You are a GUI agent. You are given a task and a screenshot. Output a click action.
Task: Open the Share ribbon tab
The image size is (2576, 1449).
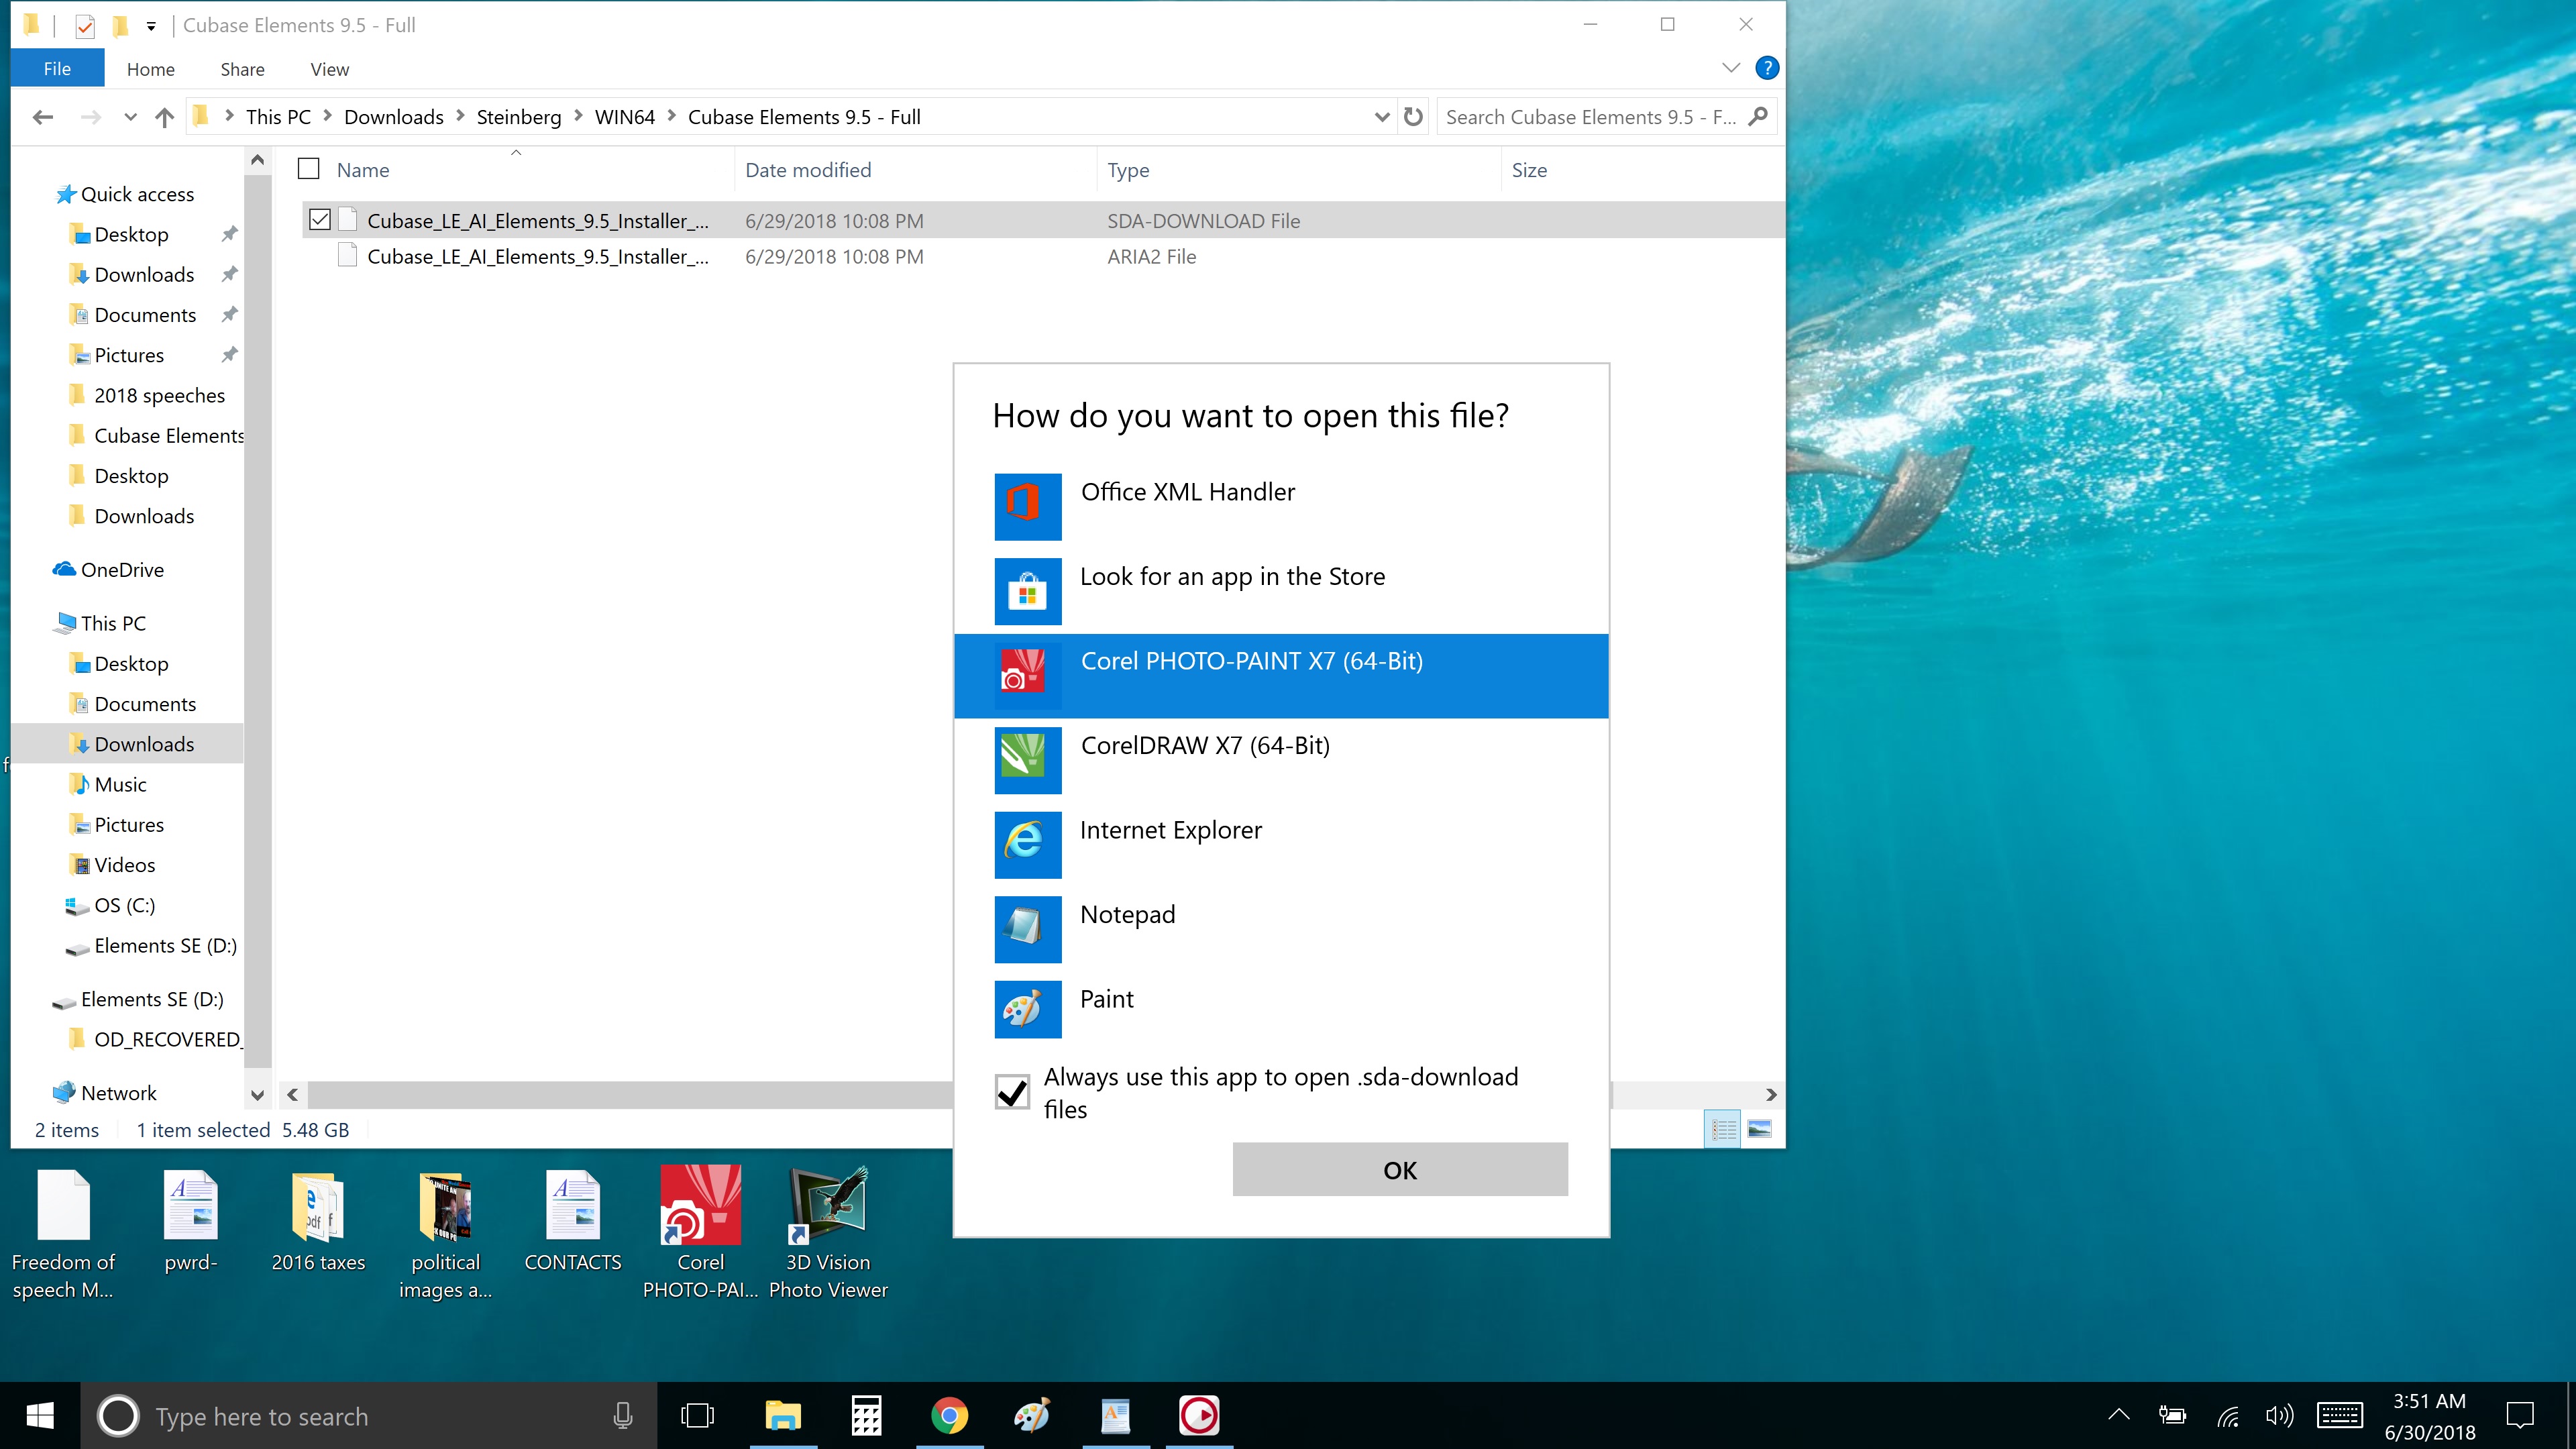242,69
